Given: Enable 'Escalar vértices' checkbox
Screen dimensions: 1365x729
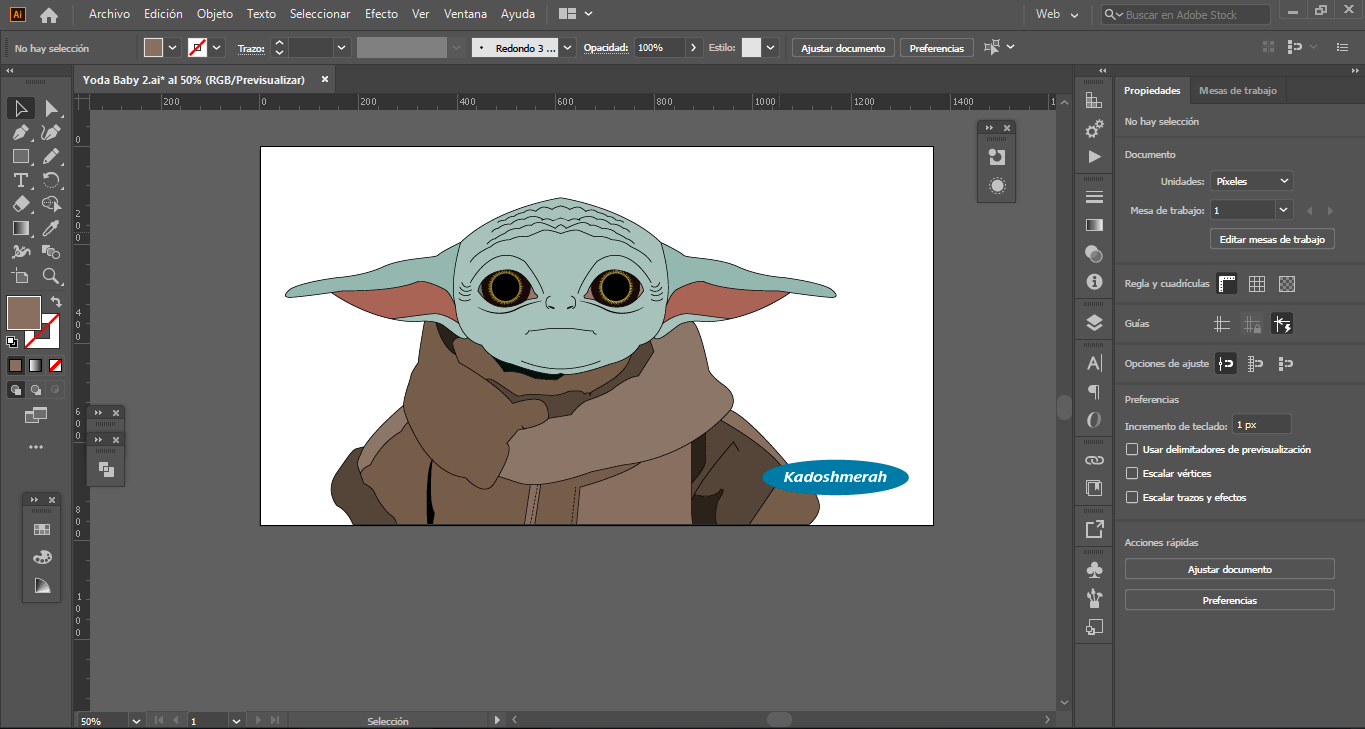Looking at the screenshot, I should (1132, 474).
